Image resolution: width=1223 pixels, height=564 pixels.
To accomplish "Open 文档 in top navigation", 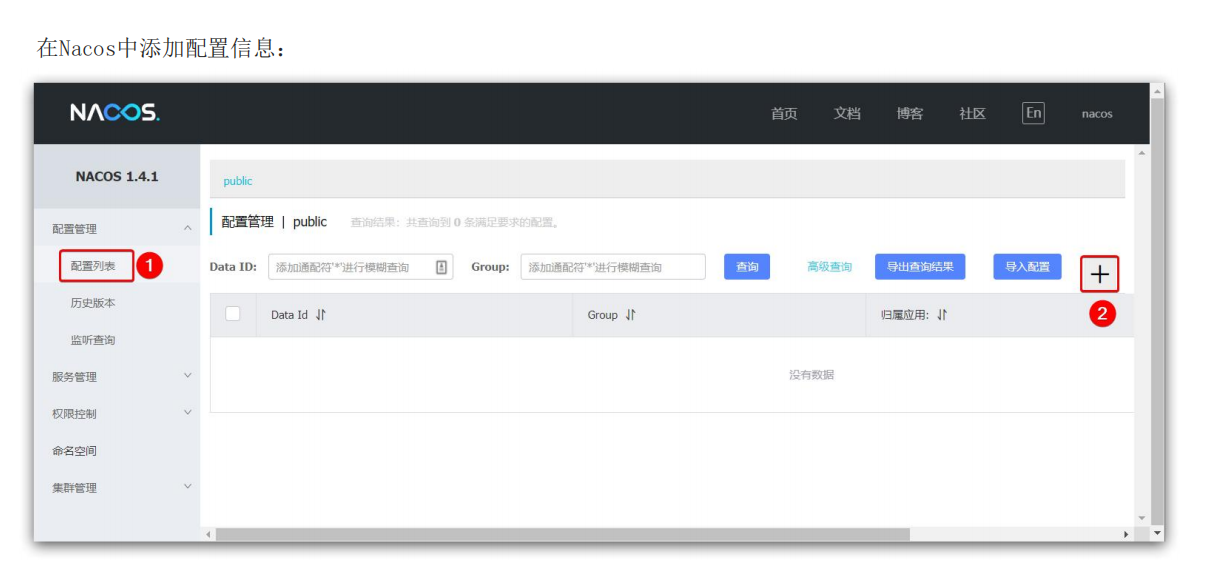I will click(847, 114).
